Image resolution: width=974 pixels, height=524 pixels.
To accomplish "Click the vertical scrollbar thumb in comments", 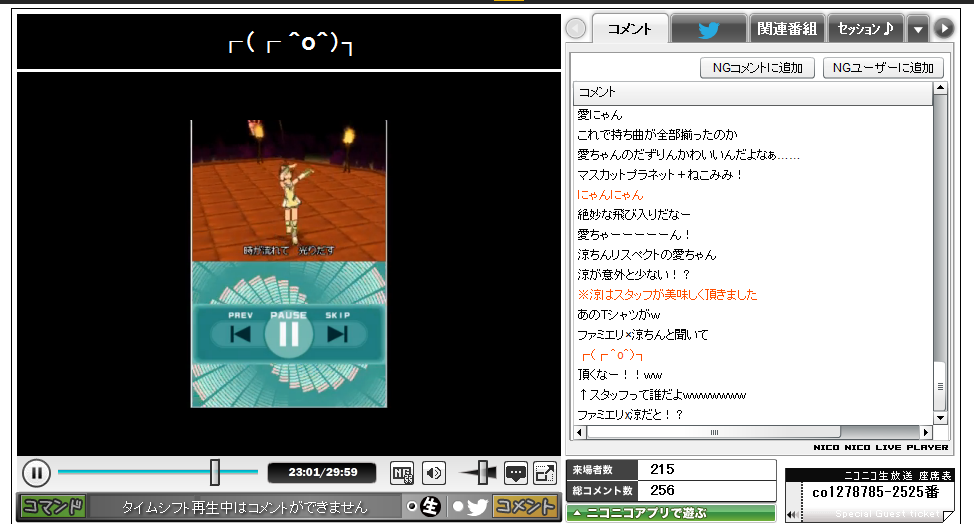I will (x=940, y=386).
